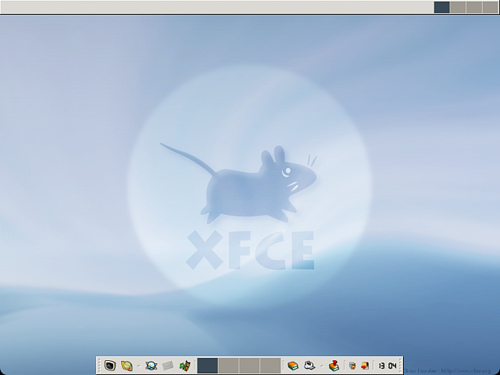Launch the terminal emulator from the panel

[110, 366]
